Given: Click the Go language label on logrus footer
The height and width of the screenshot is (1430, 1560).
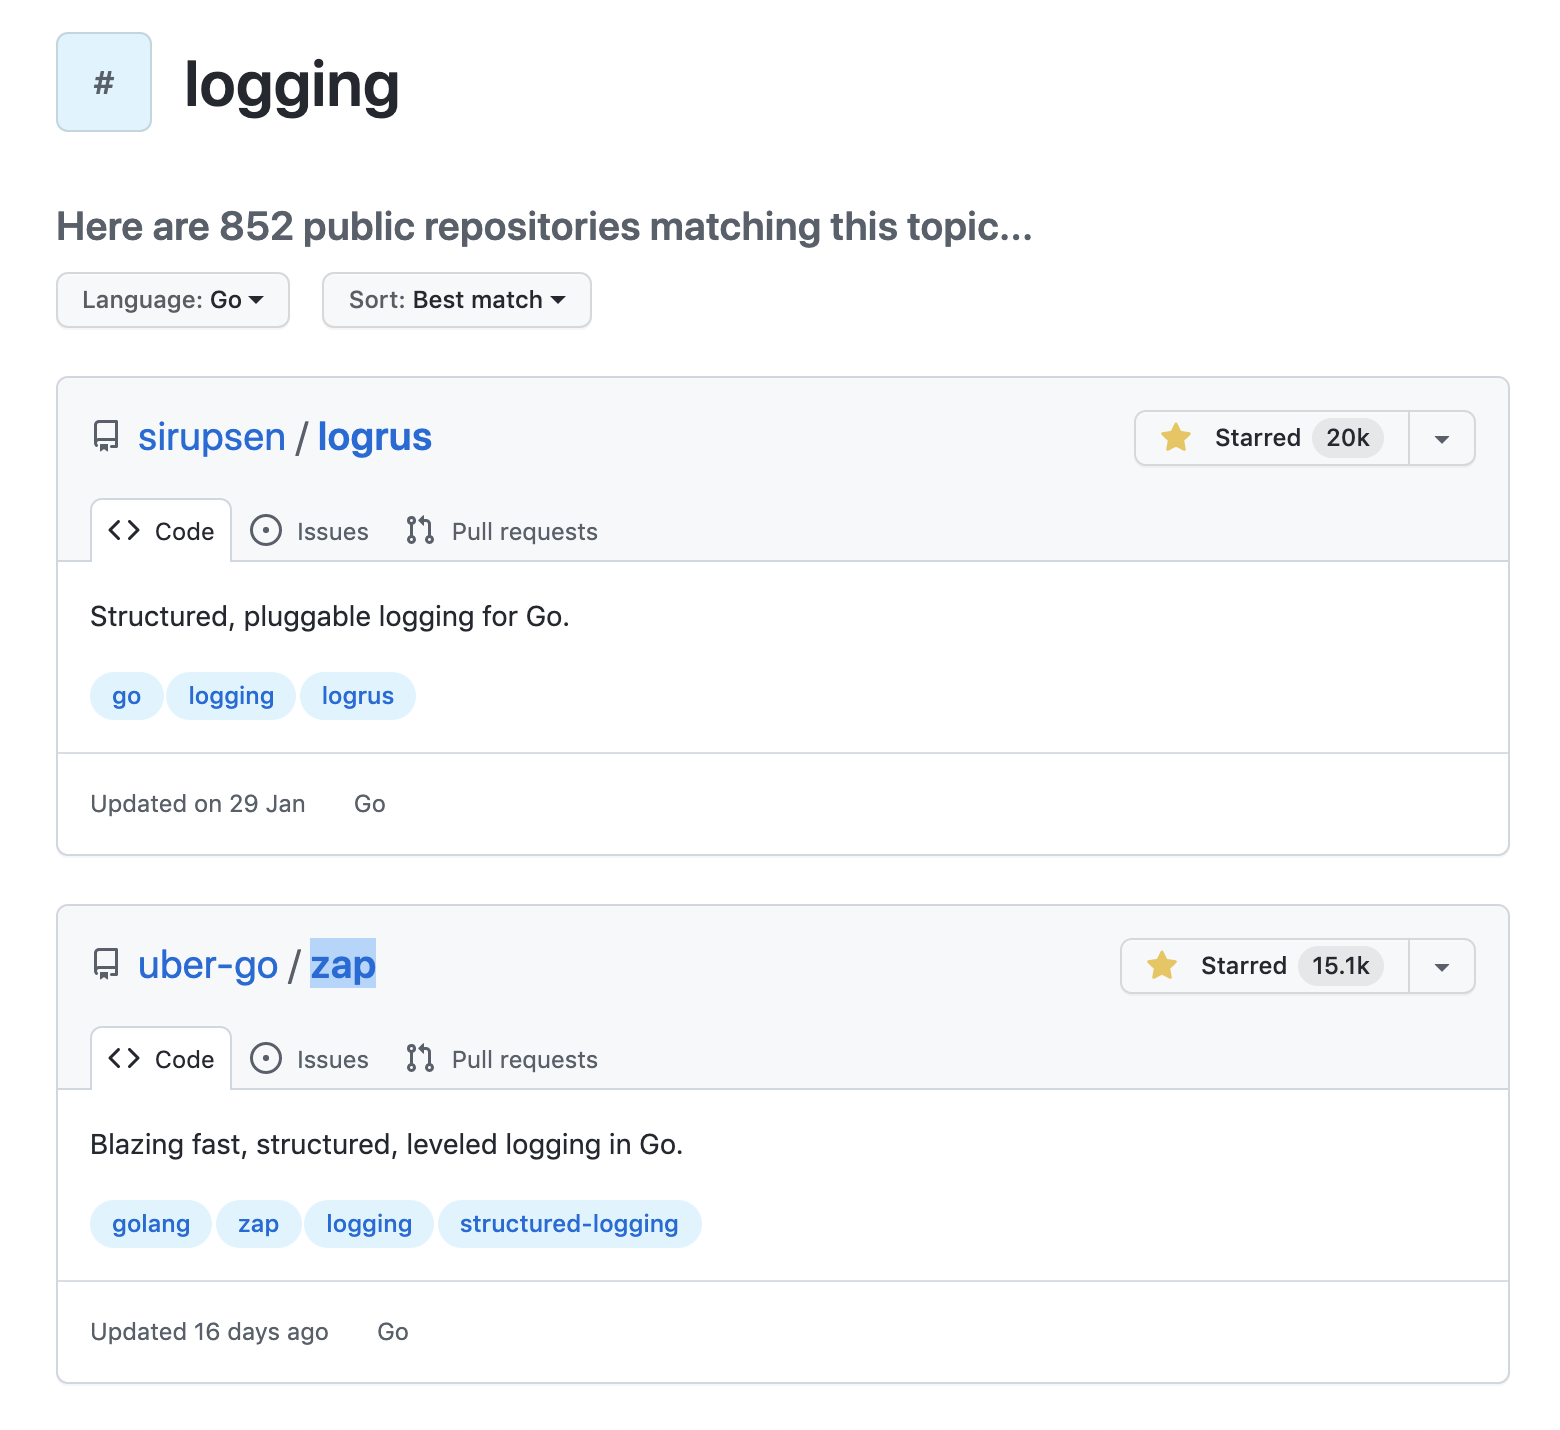Looking at the screenshot, I should [x=370, y=804].
